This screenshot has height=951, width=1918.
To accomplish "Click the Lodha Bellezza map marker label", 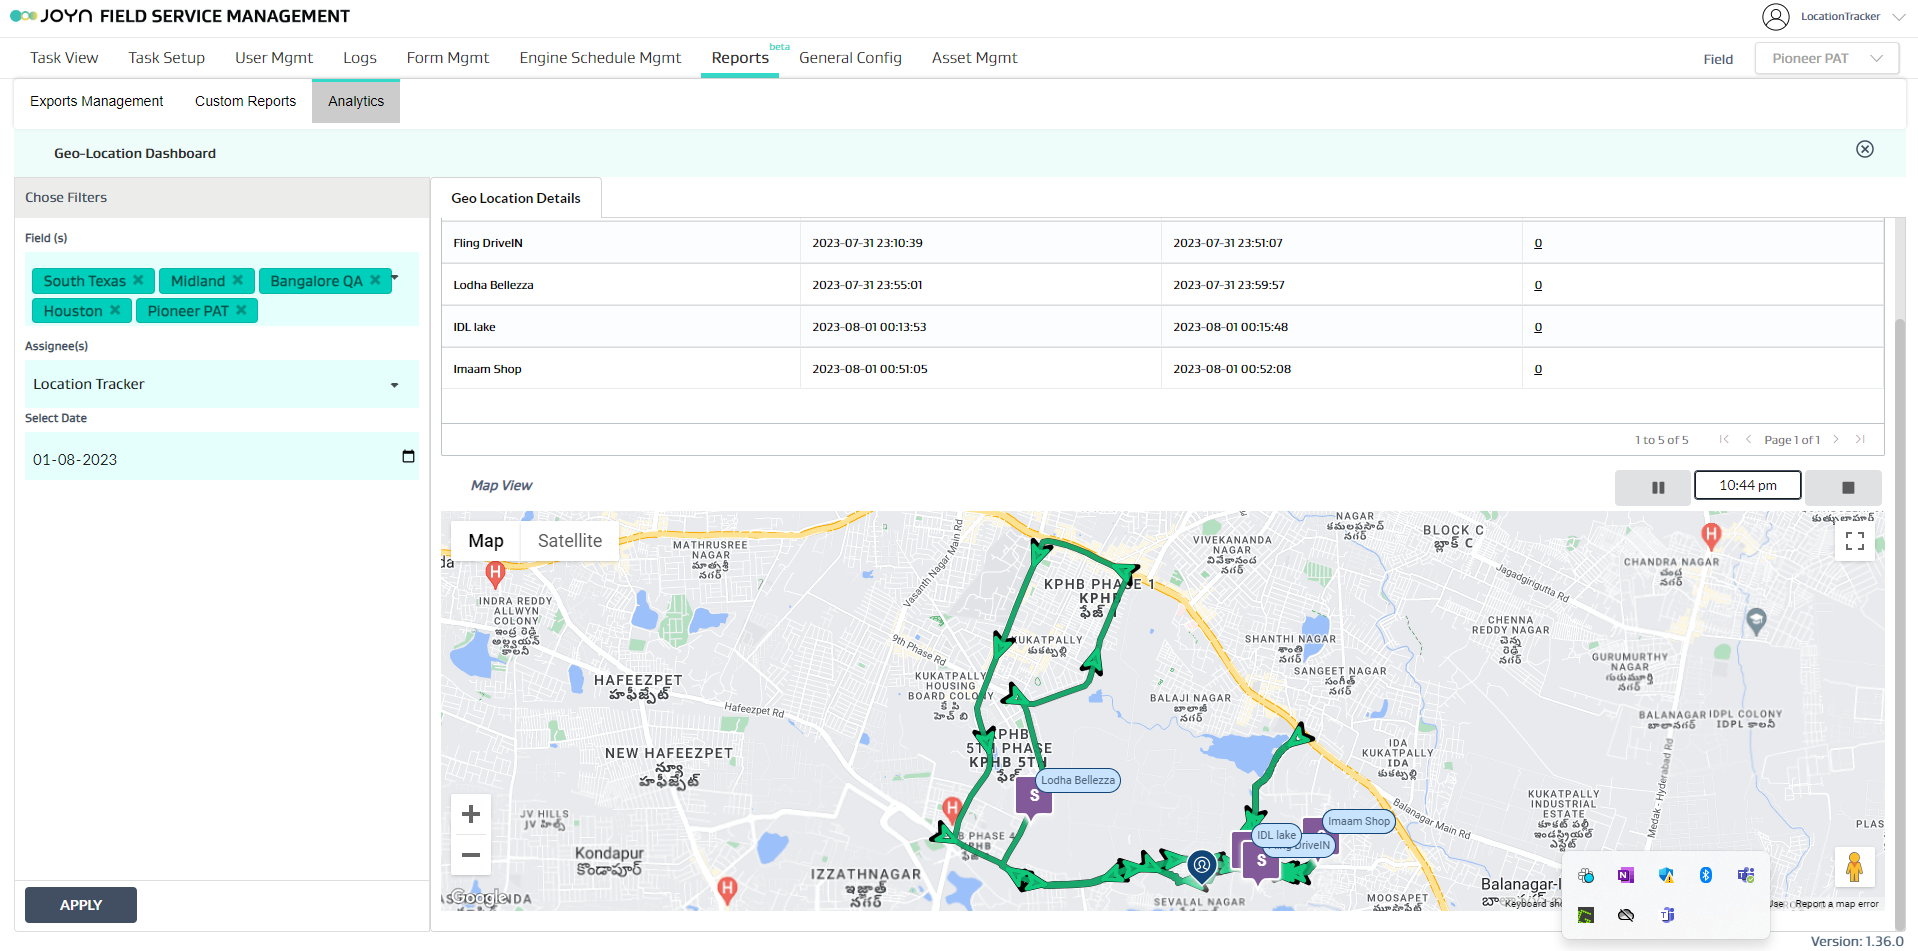I will [1077, 780].
